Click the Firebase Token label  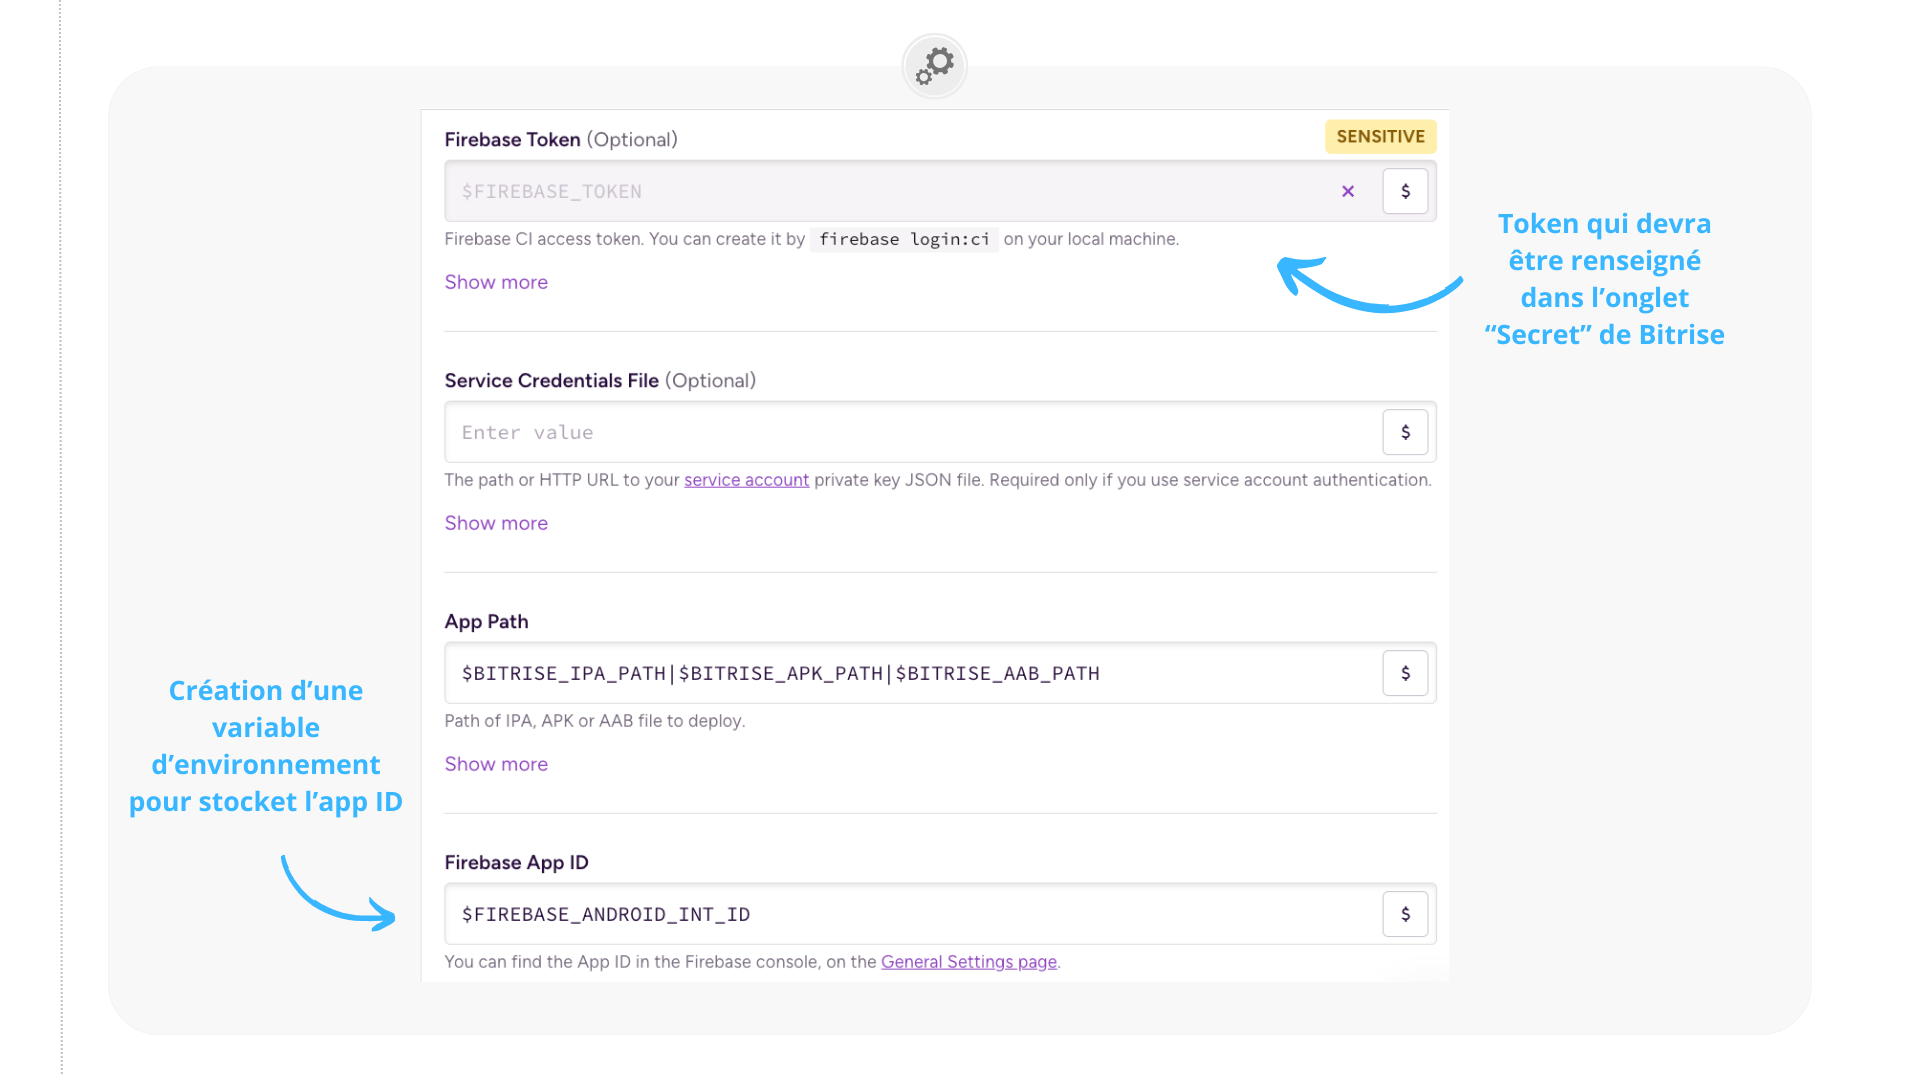coord(512,140)
